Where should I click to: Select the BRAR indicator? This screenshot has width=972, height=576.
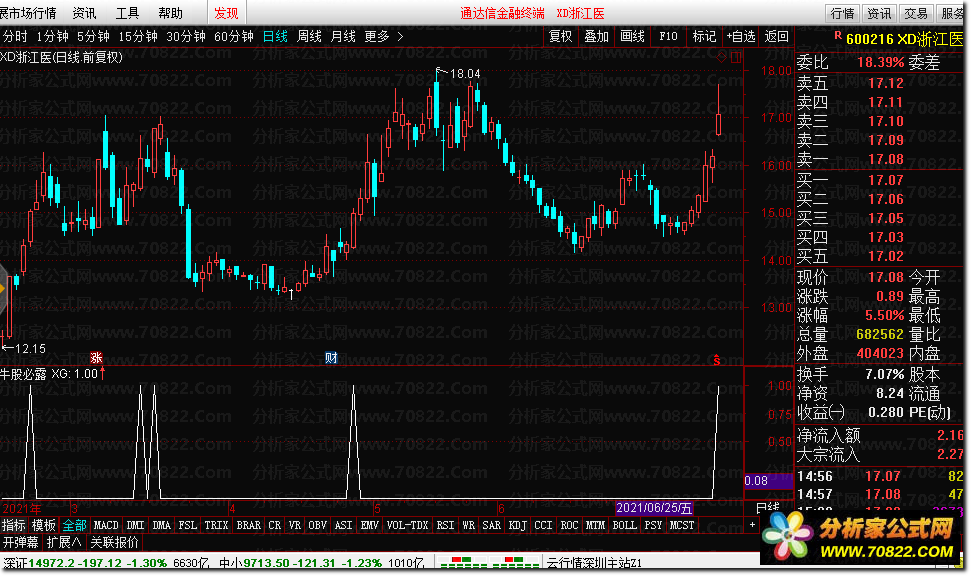pos(249,525)
